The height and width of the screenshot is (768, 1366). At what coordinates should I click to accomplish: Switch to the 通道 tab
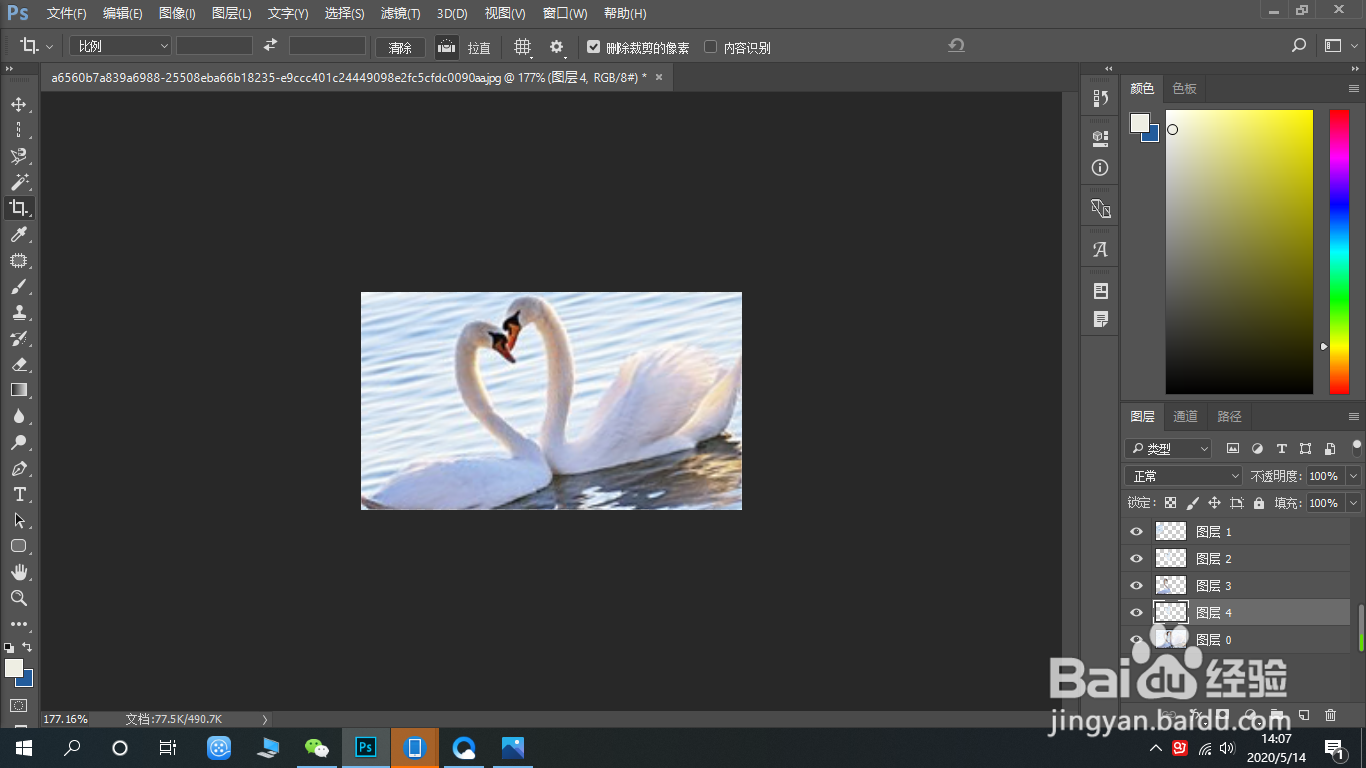[x=1185, y=417]
